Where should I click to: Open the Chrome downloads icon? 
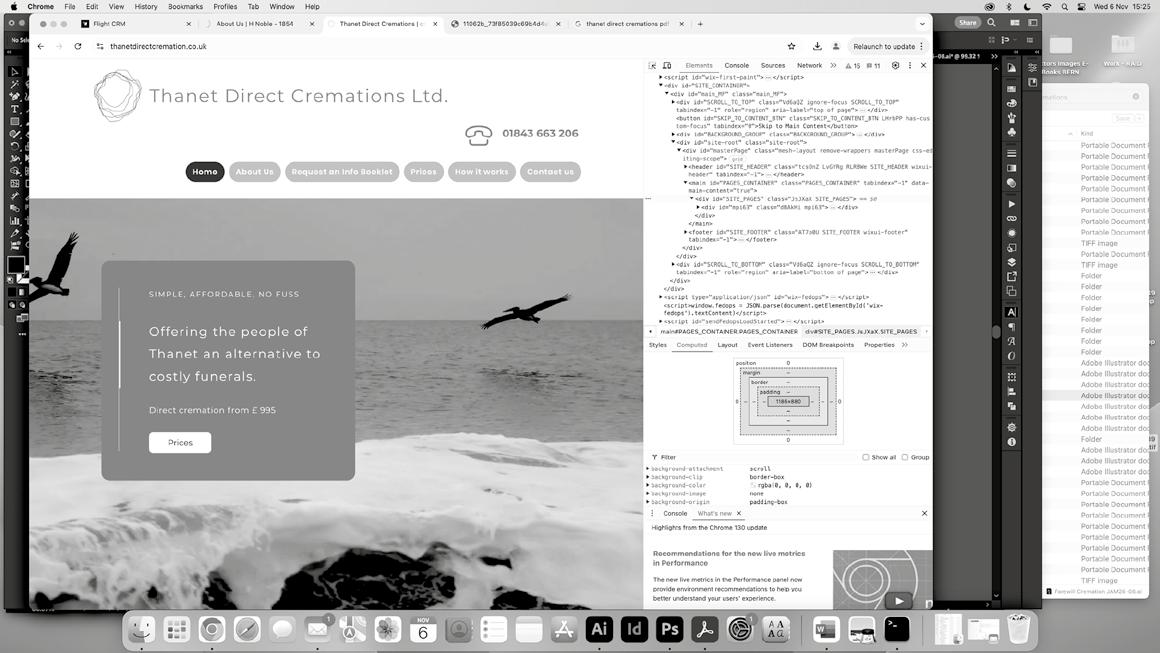(x=817, y=46)
